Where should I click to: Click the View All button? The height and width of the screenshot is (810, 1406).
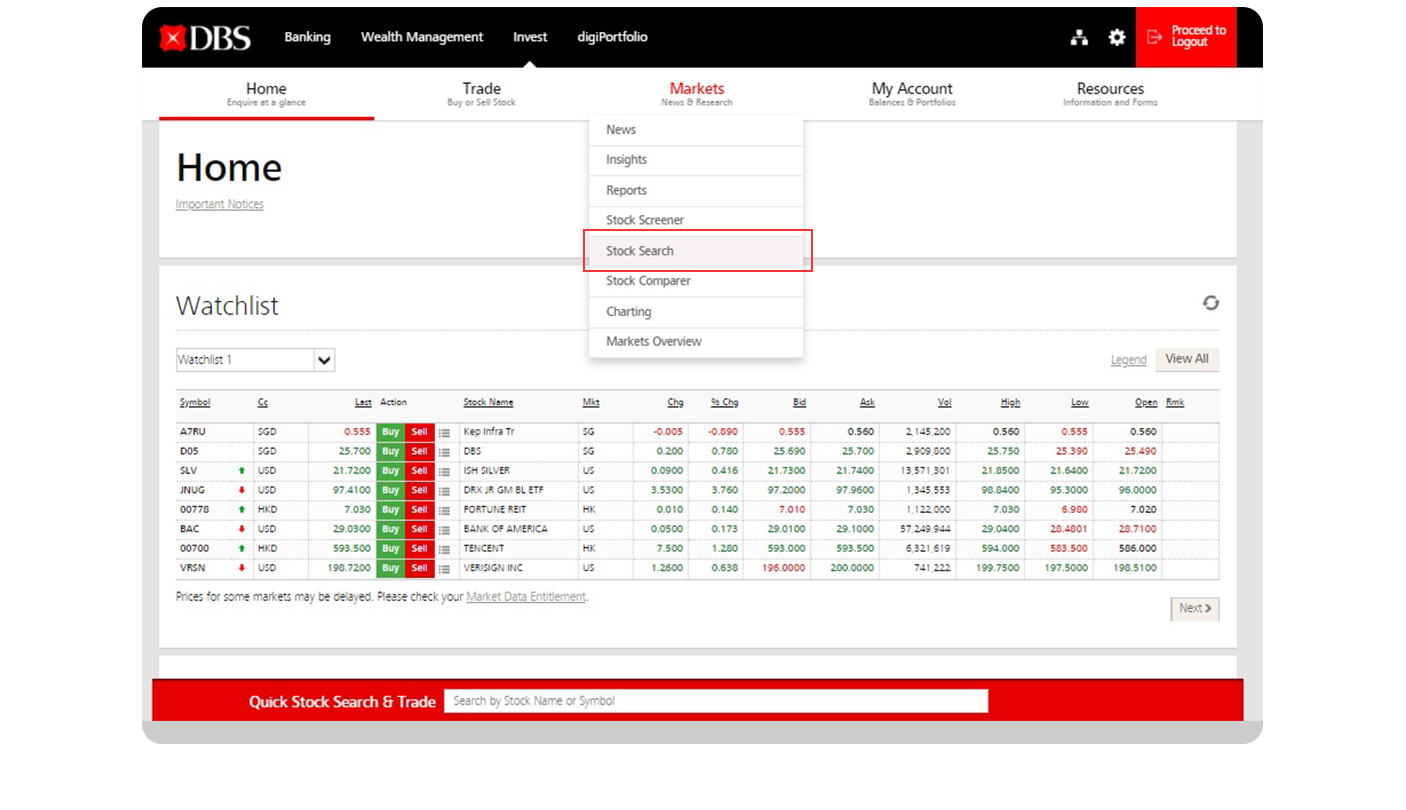(x=1187, y=359)
